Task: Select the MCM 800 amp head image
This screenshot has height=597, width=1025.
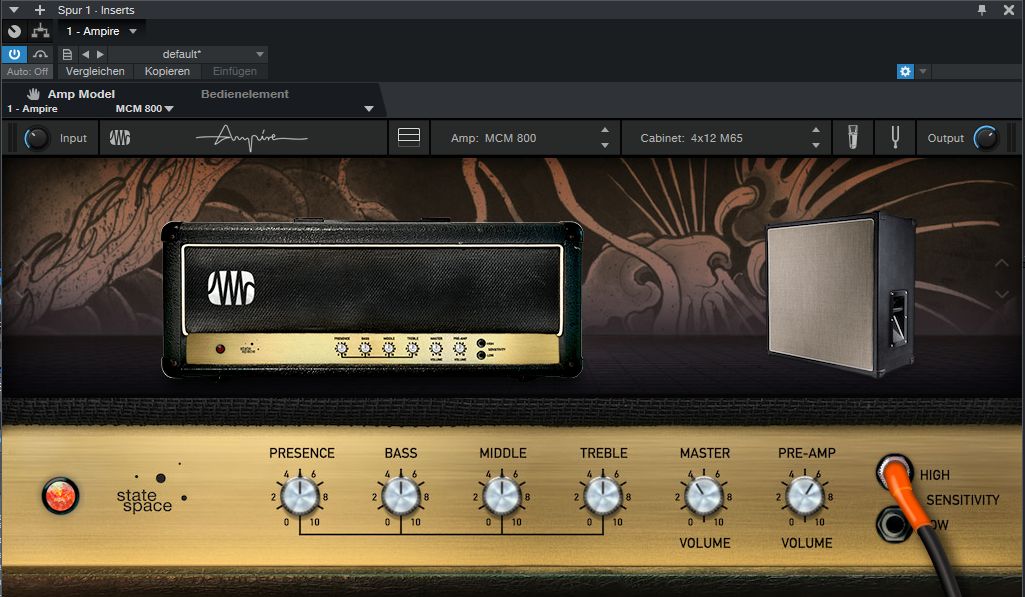Action: [x=372, y=299]
